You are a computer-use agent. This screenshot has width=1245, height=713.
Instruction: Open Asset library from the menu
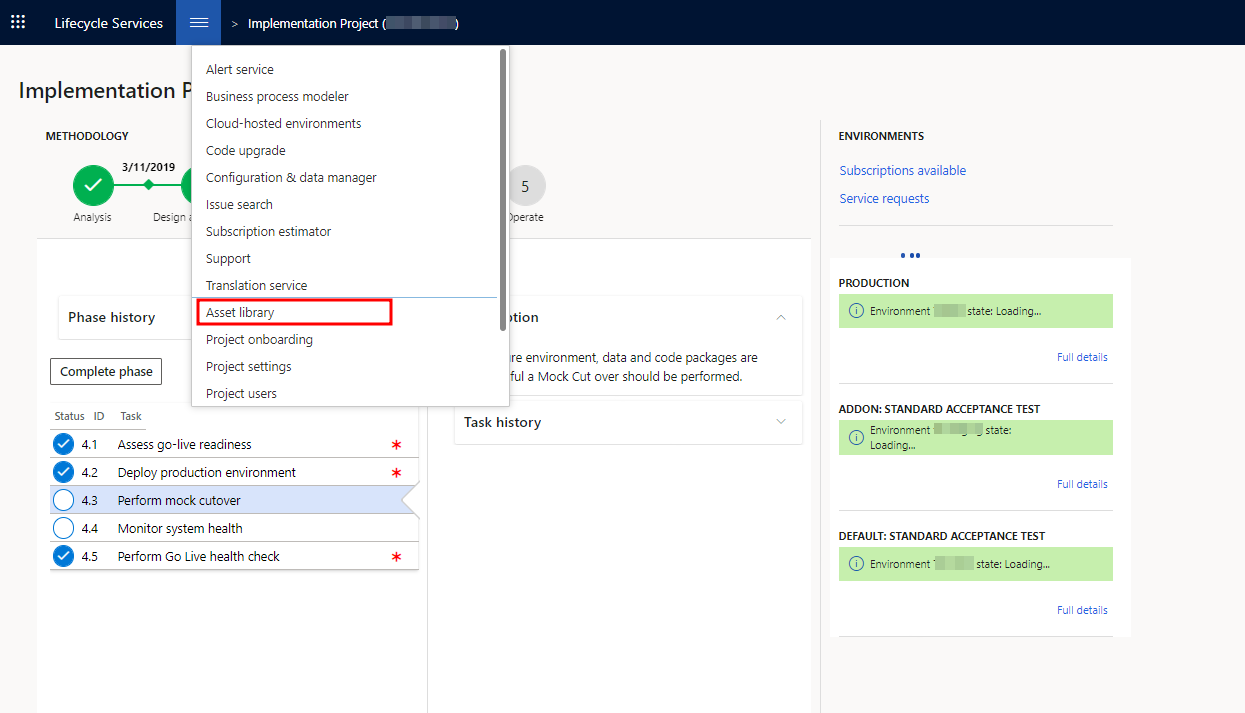point(240,313)
